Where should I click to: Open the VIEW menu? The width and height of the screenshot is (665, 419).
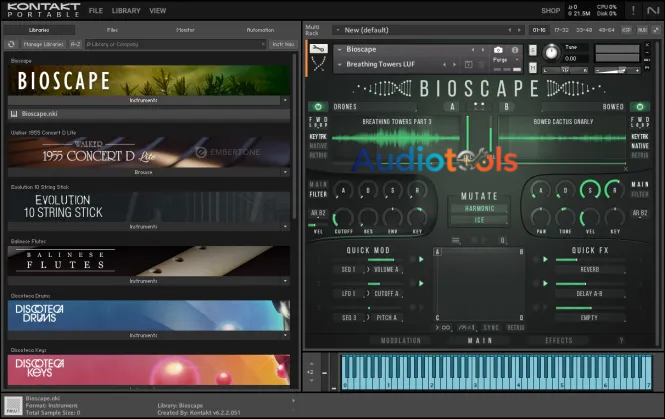coord(157,11)
